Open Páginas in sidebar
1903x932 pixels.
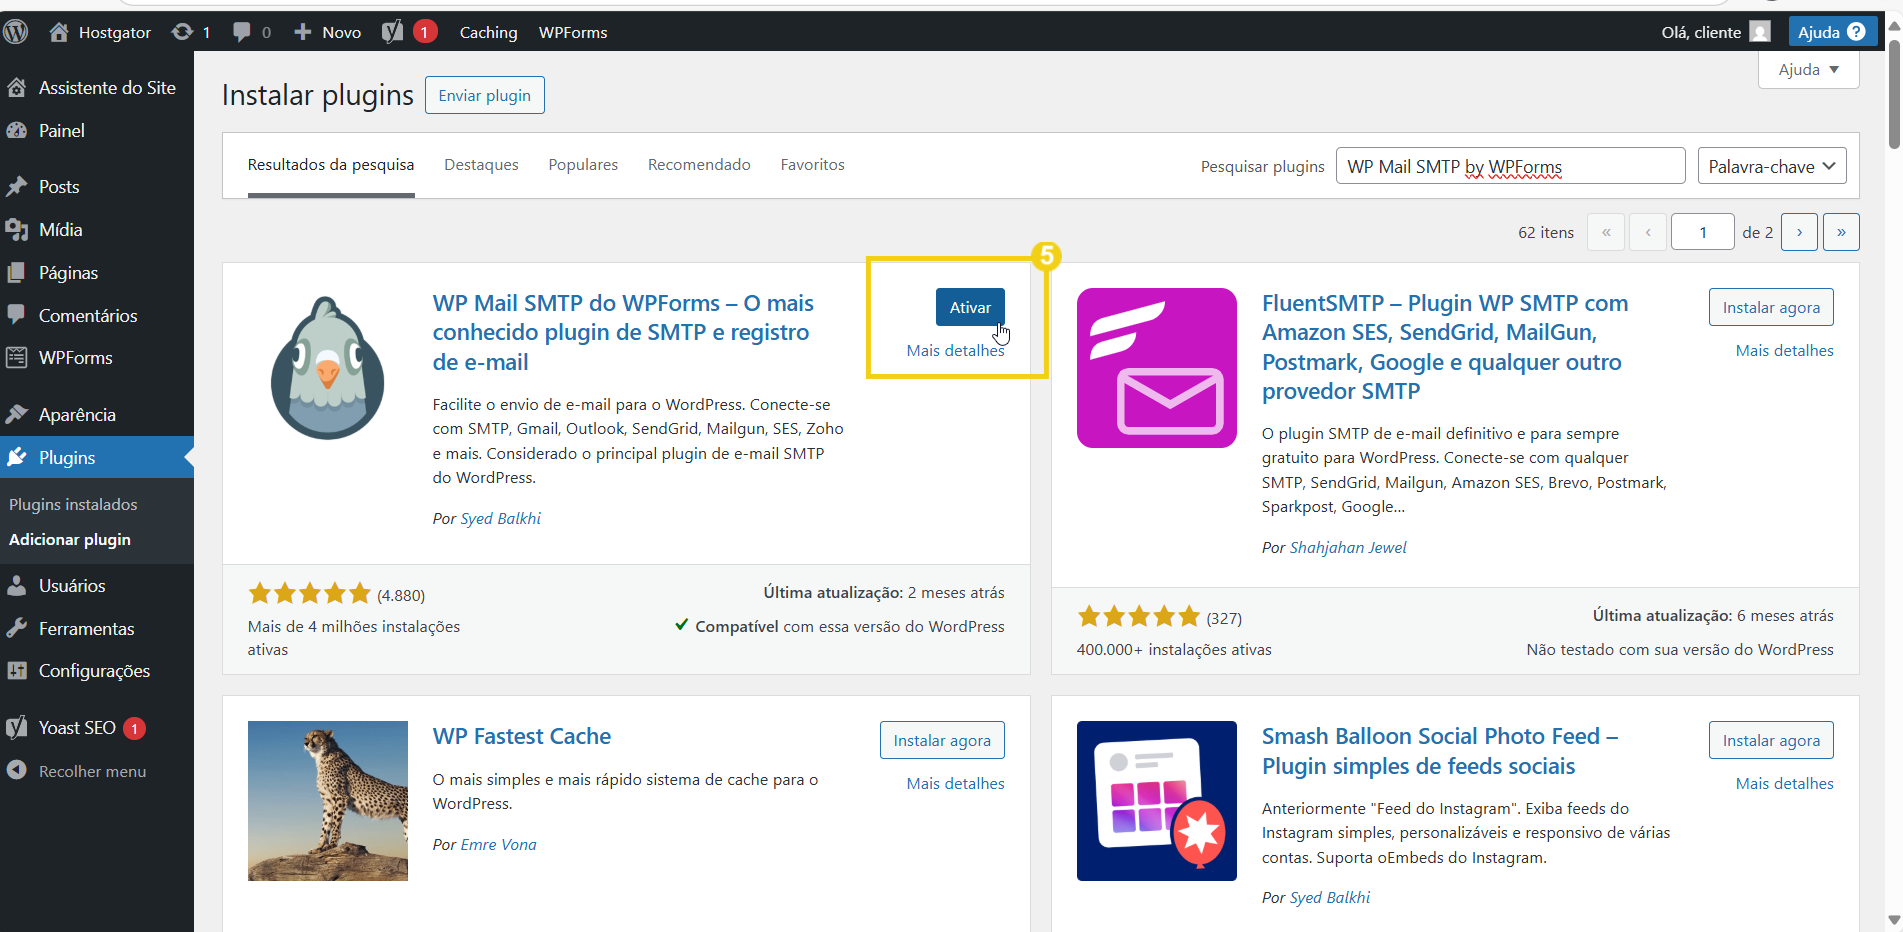(97, 273)
